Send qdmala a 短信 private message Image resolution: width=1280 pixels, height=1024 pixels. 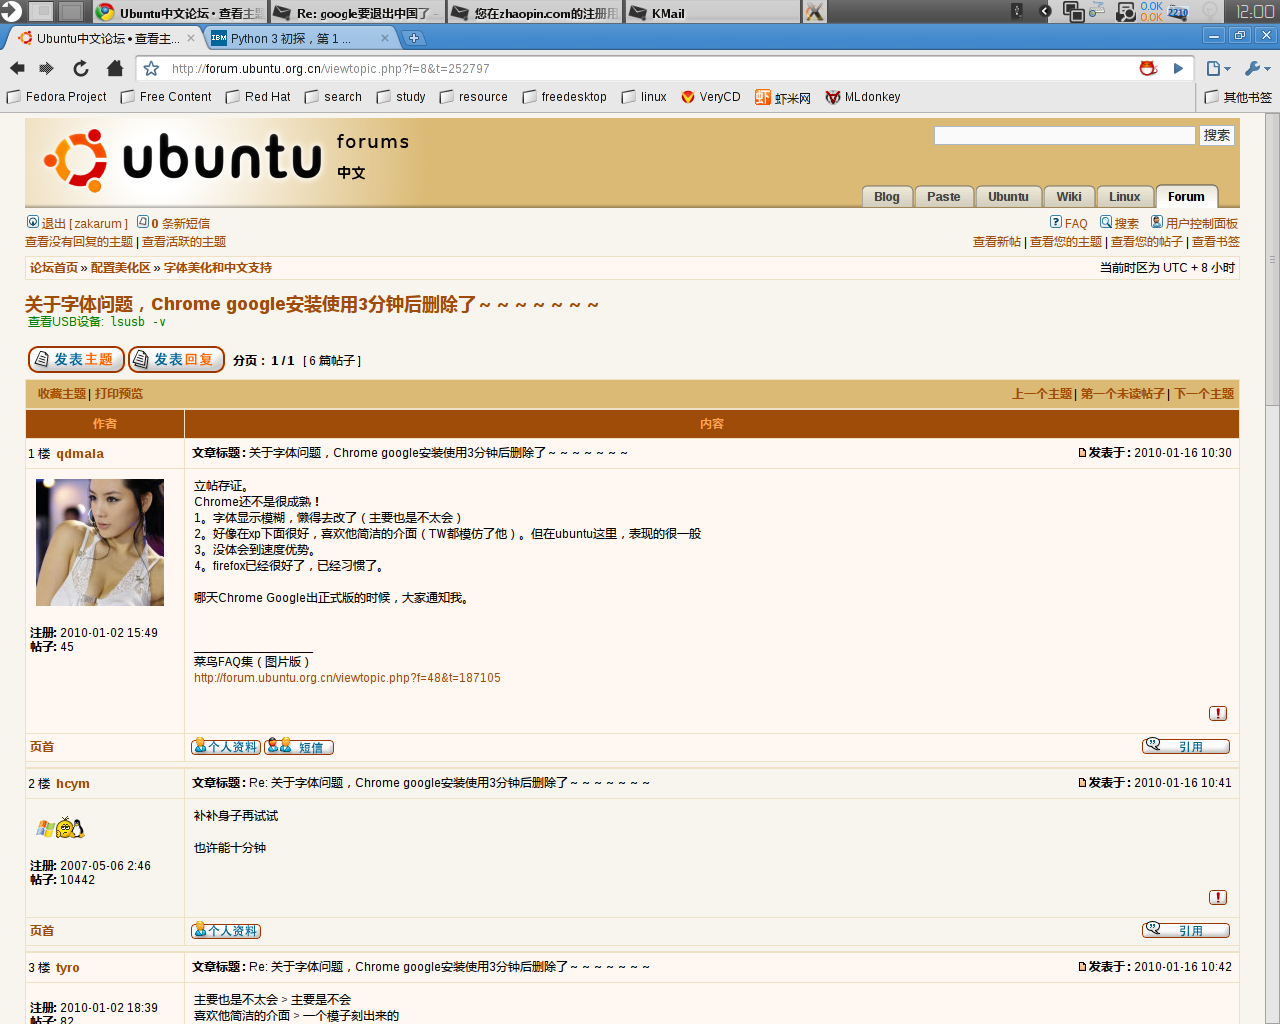click(x=299, y=747)
